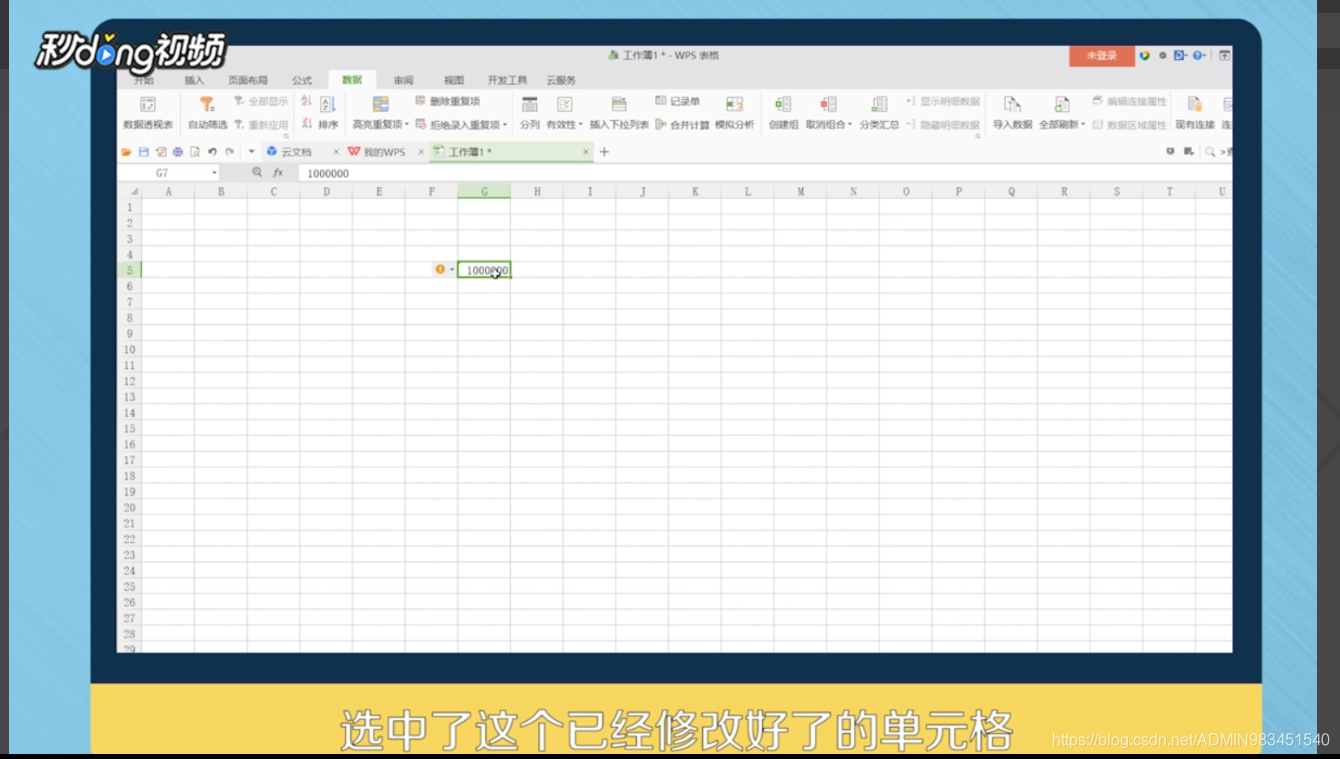Image resolution: width=1340 pixels, height=759 pixels.
Task: Click the print icon in quick toolbar
Action: point(178,152)
